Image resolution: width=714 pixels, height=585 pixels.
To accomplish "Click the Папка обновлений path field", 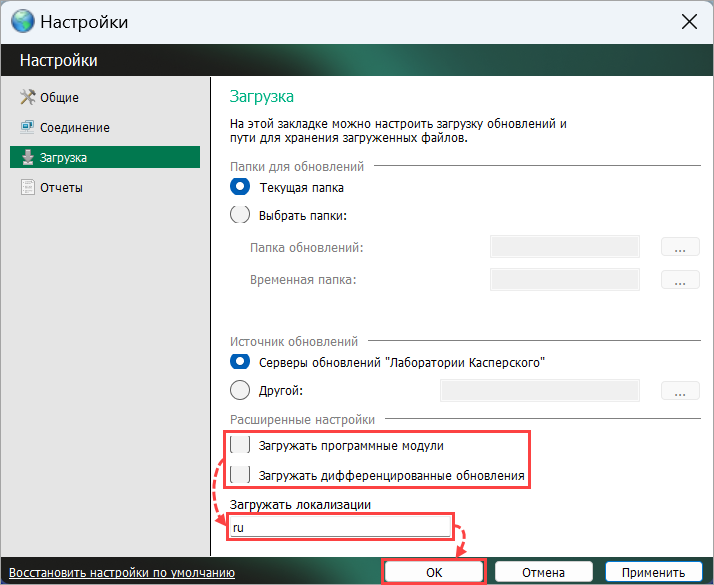I will [565, 247].
